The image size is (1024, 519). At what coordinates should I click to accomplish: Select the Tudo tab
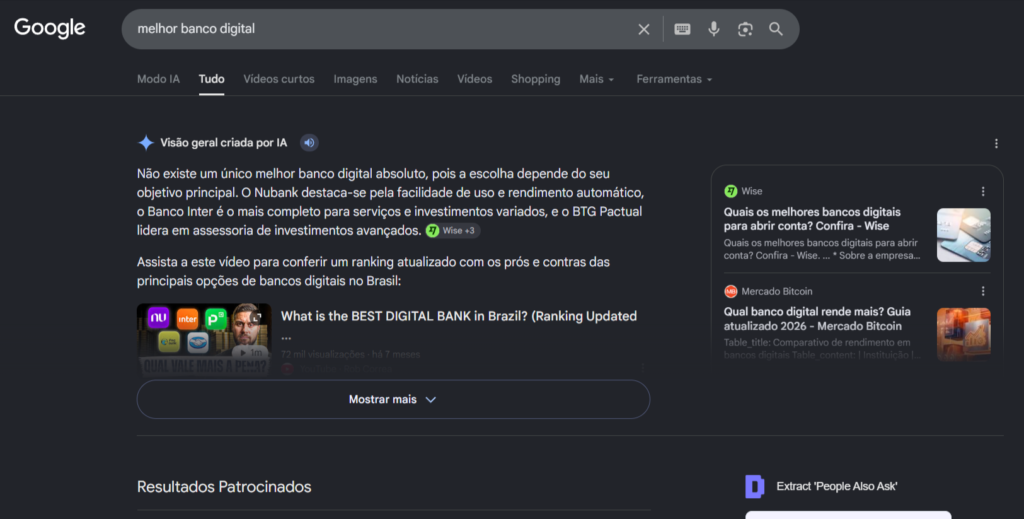point(212,79)
